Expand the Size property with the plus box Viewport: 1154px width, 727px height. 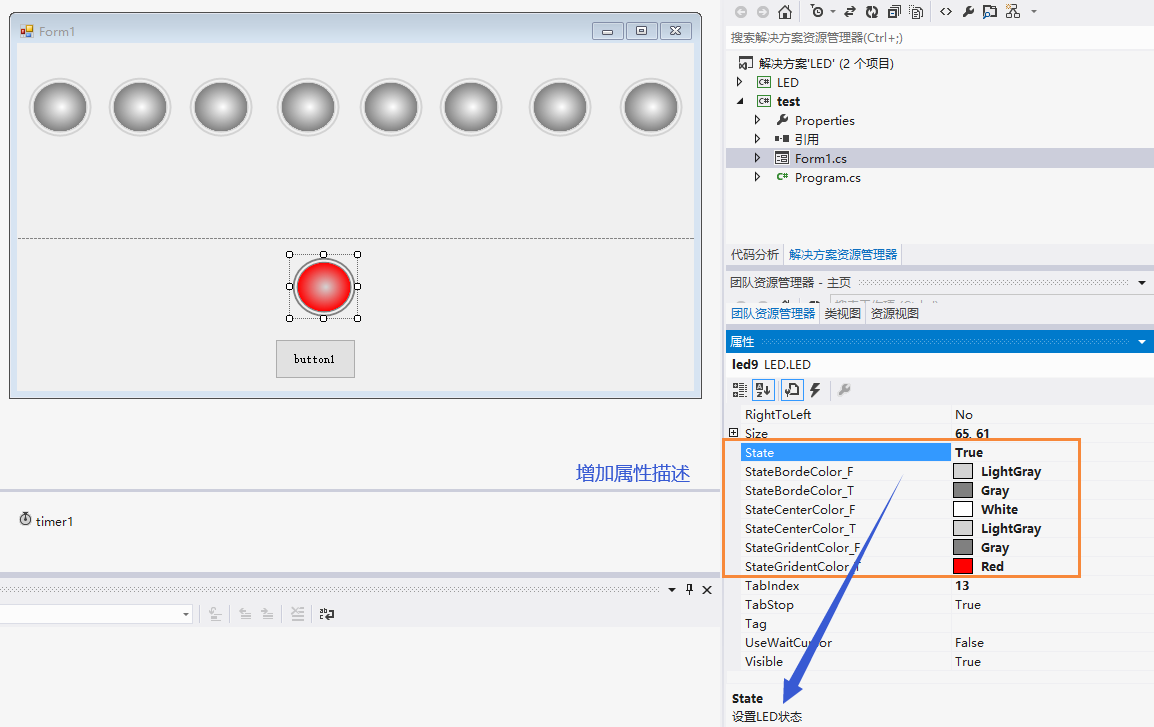pyautogui.click(x=734, y=433)
